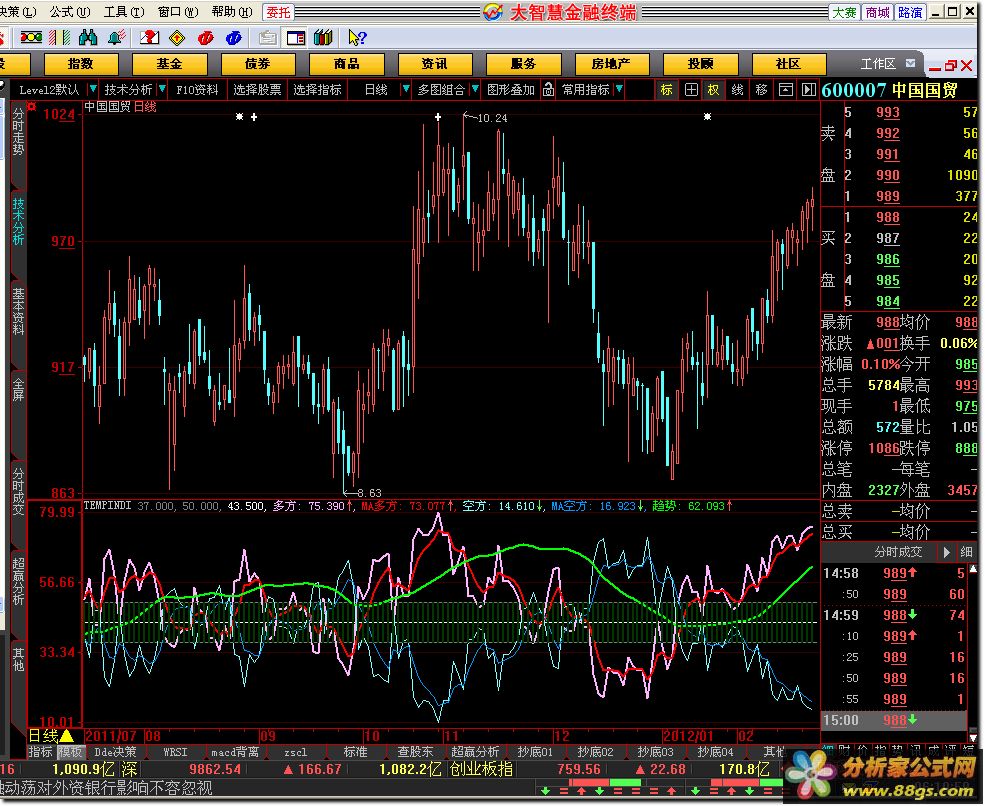Click the 工作区 red restore window icon
Viewport: 985px width, 806px height.
tap(950, 65)
